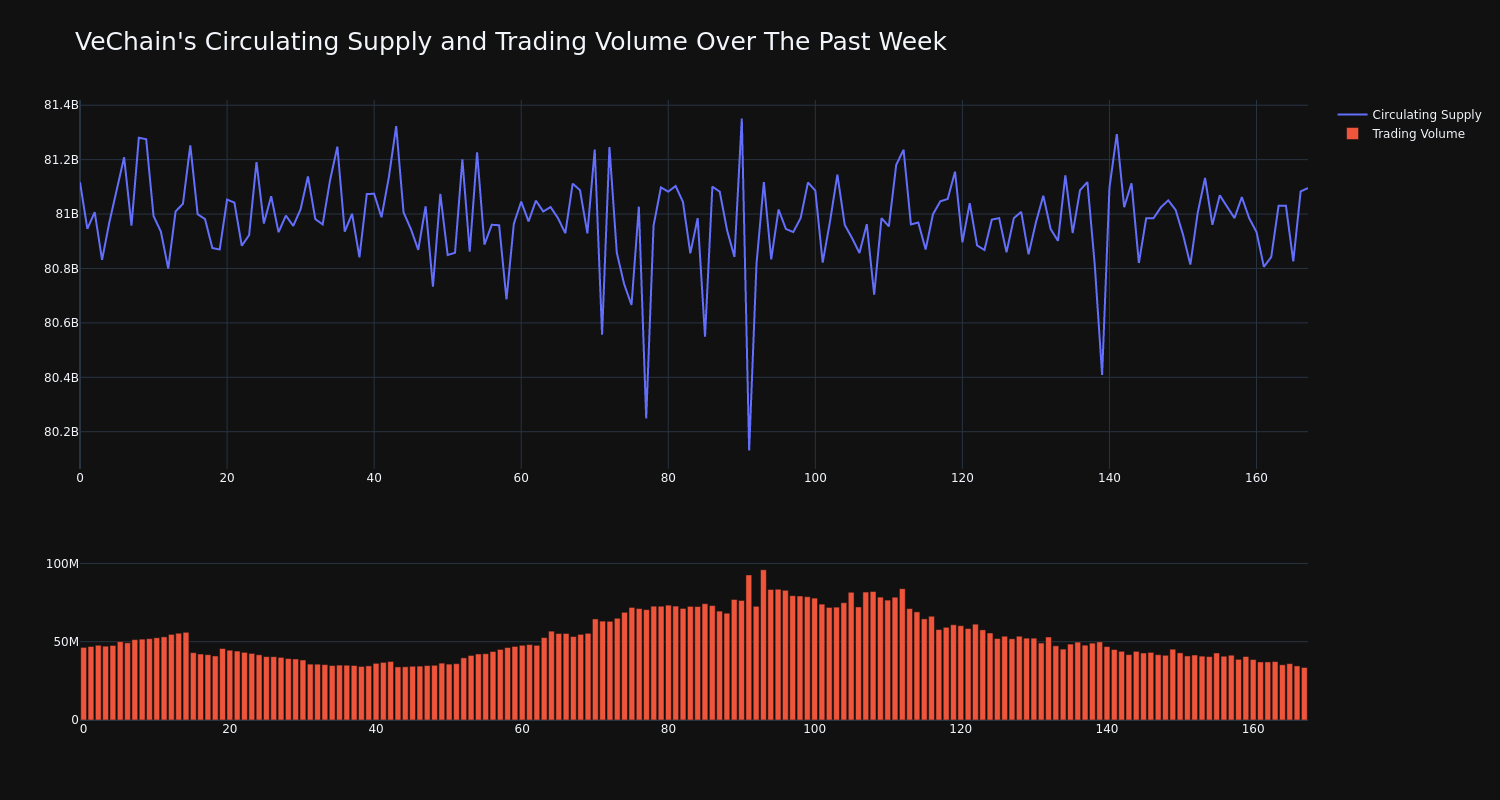Click x-axis tick 100 on supply chart
Viewport: 1500px width, 800px height.
[815, 478]
